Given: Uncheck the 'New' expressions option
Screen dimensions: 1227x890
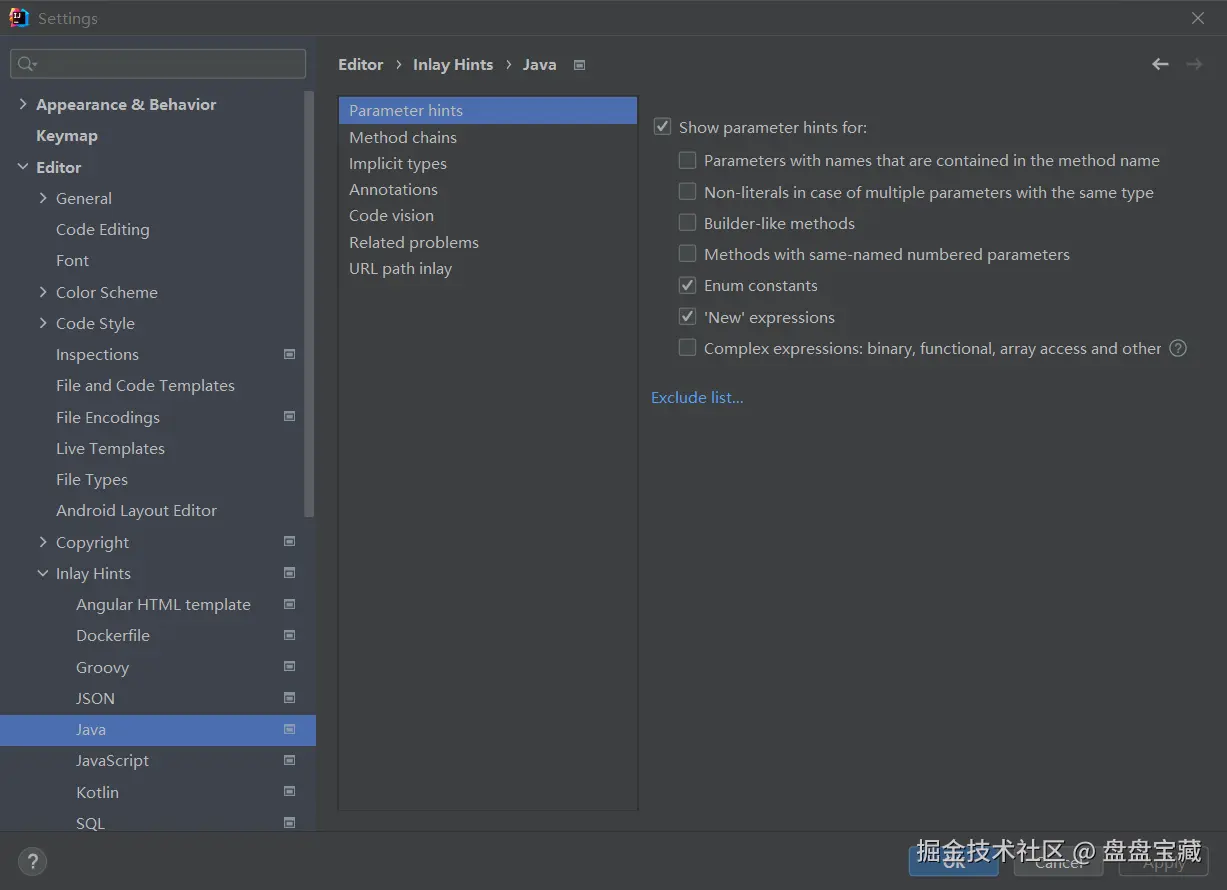Looking at the screenshot, I should pyautogui.click(x=687, y=317).
